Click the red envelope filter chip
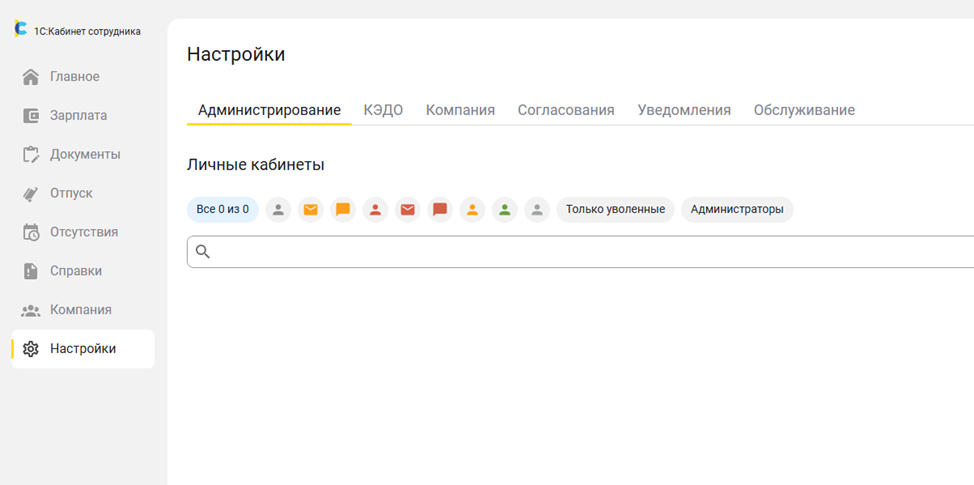Image resolution: width=974 pixels, height=485 pixels. click(407, 210)
